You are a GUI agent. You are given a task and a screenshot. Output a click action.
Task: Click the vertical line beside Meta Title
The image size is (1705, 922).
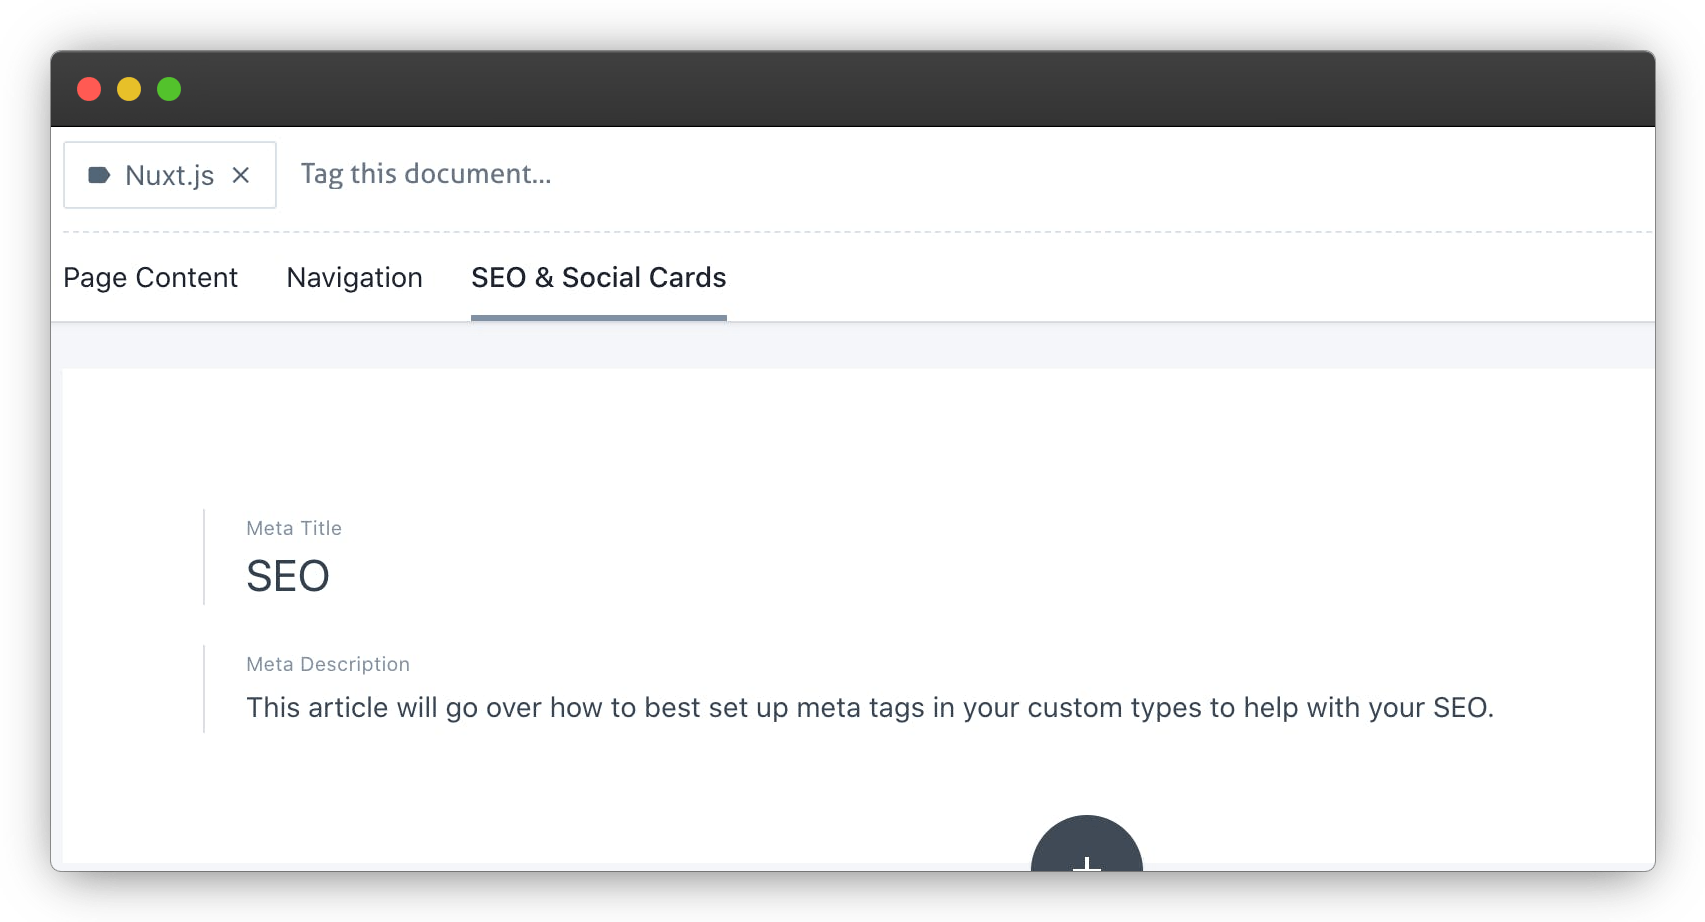[x=204, y=557]
